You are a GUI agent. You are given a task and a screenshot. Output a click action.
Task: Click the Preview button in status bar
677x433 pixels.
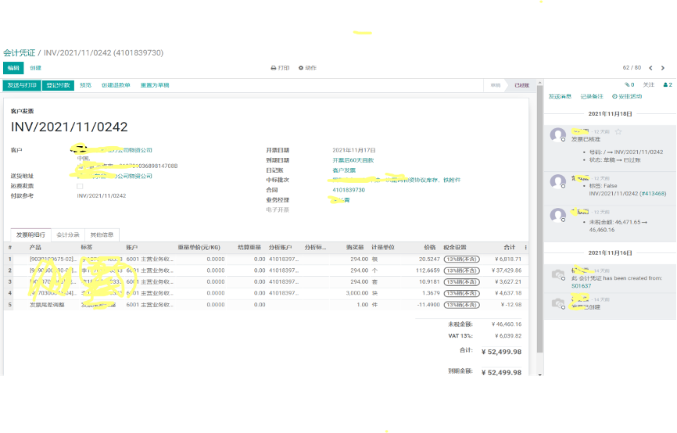(85, 85)
